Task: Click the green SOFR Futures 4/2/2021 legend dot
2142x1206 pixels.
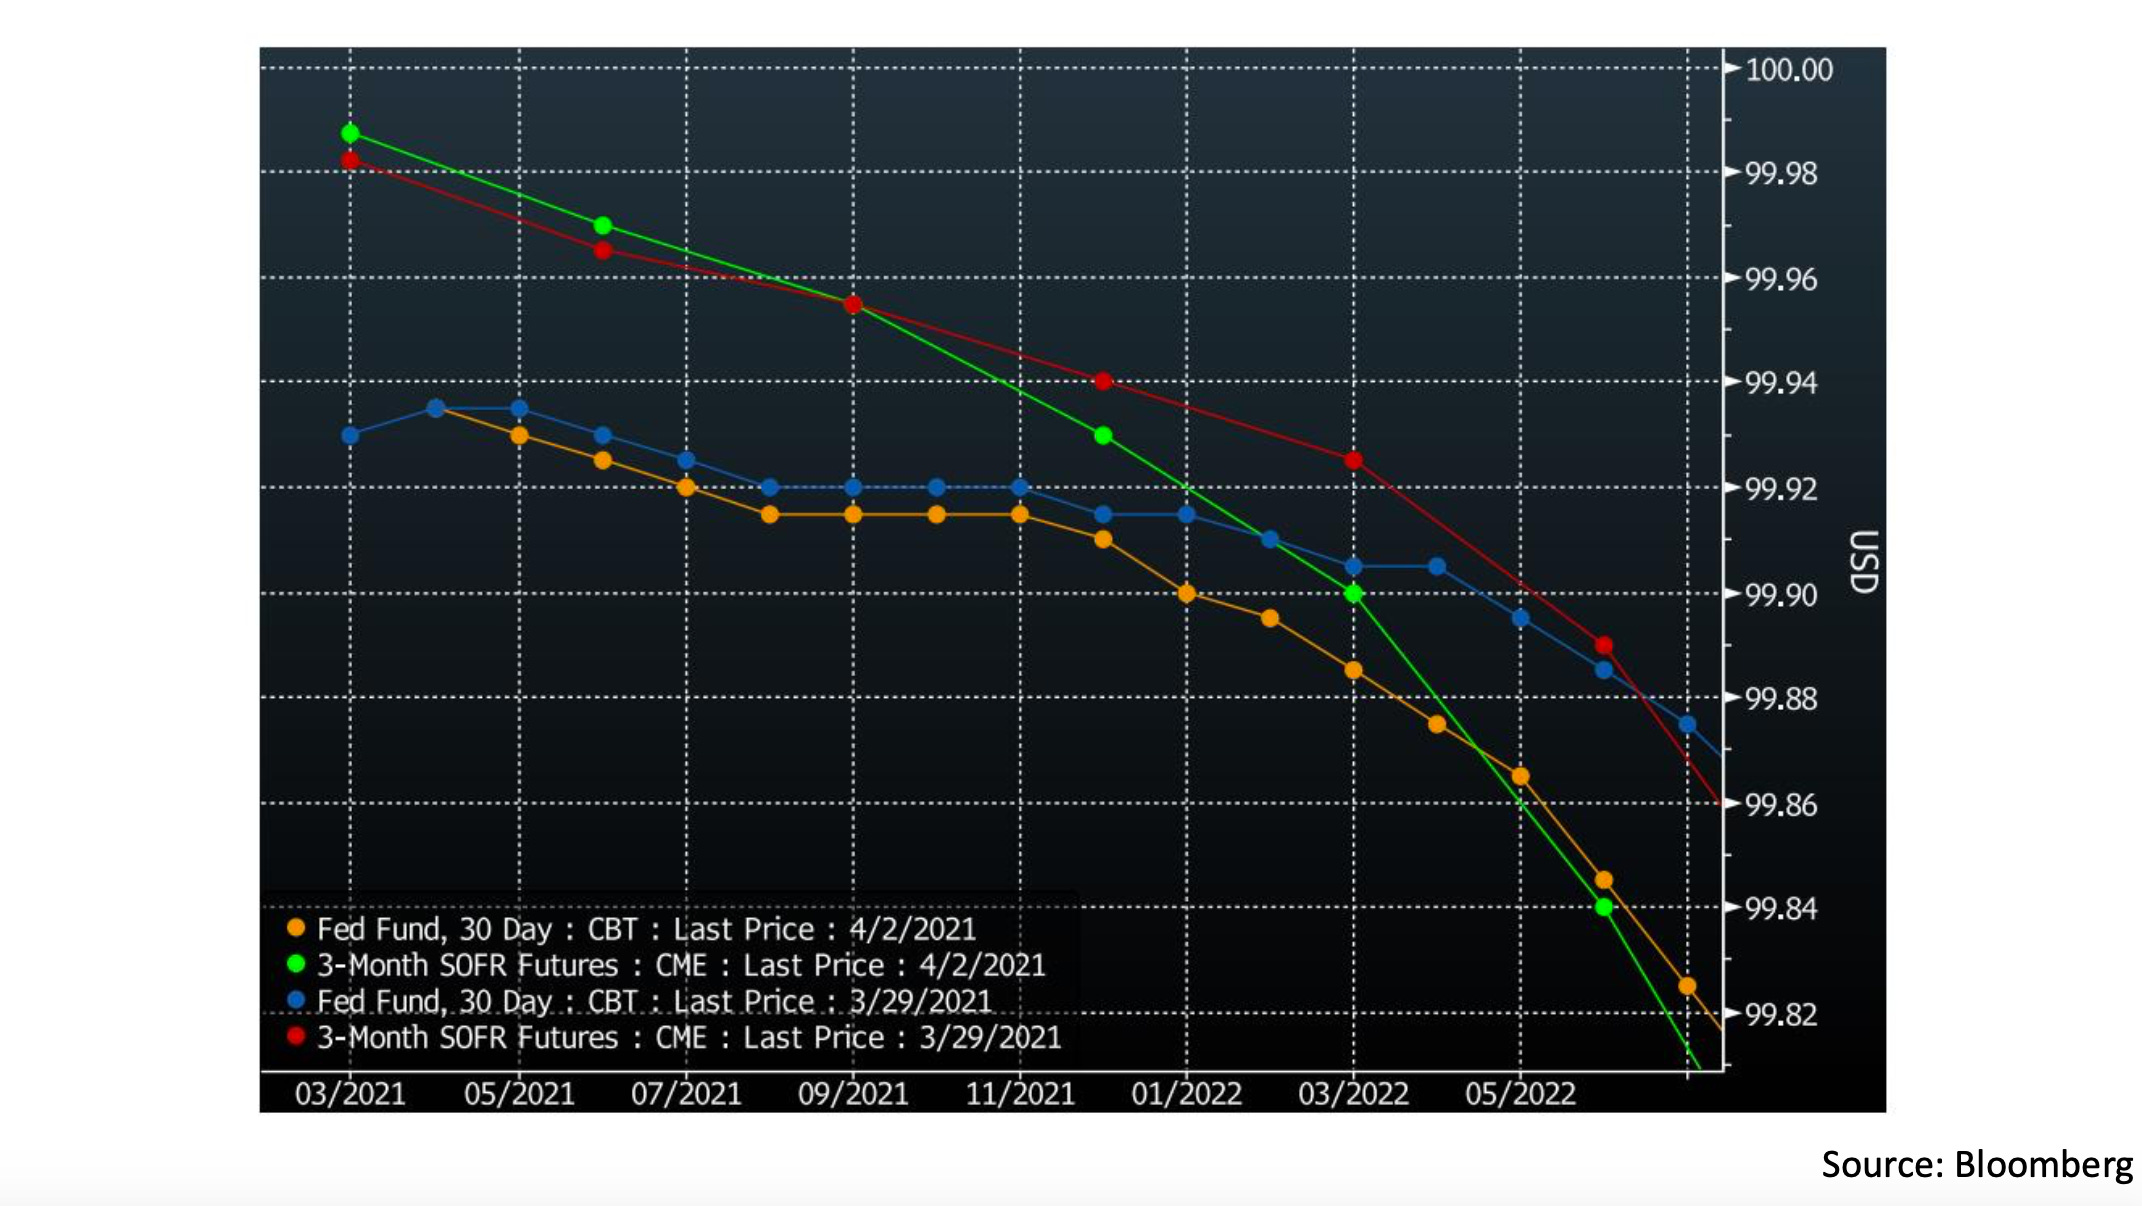Action: 296,964
